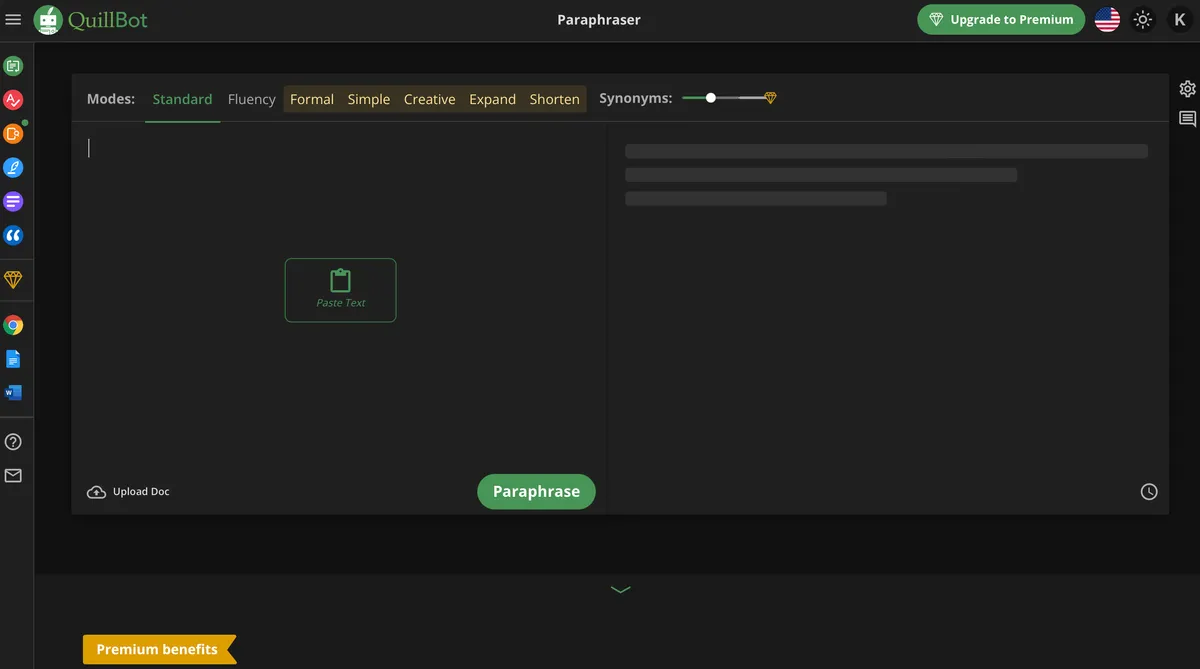Screen dimensions: 1200x669
Task: Click the Premium diamond icon in the sidebar
Action: 14,280
